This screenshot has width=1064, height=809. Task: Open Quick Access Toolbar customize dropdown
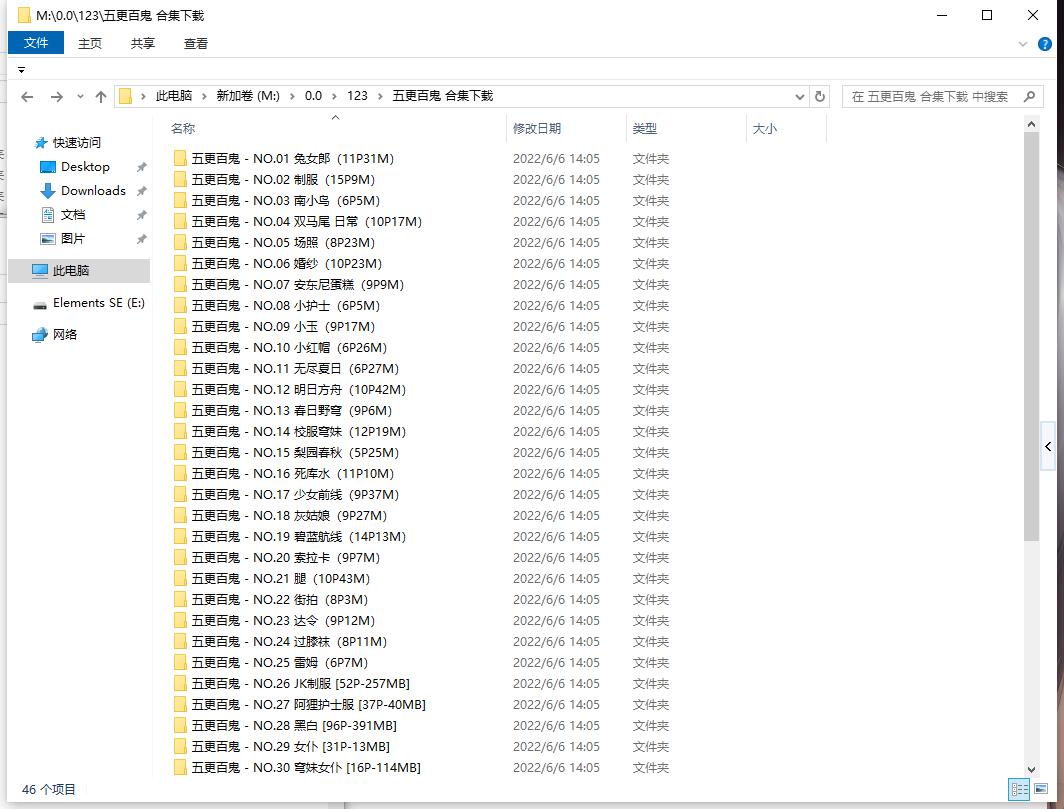point(21,70)
